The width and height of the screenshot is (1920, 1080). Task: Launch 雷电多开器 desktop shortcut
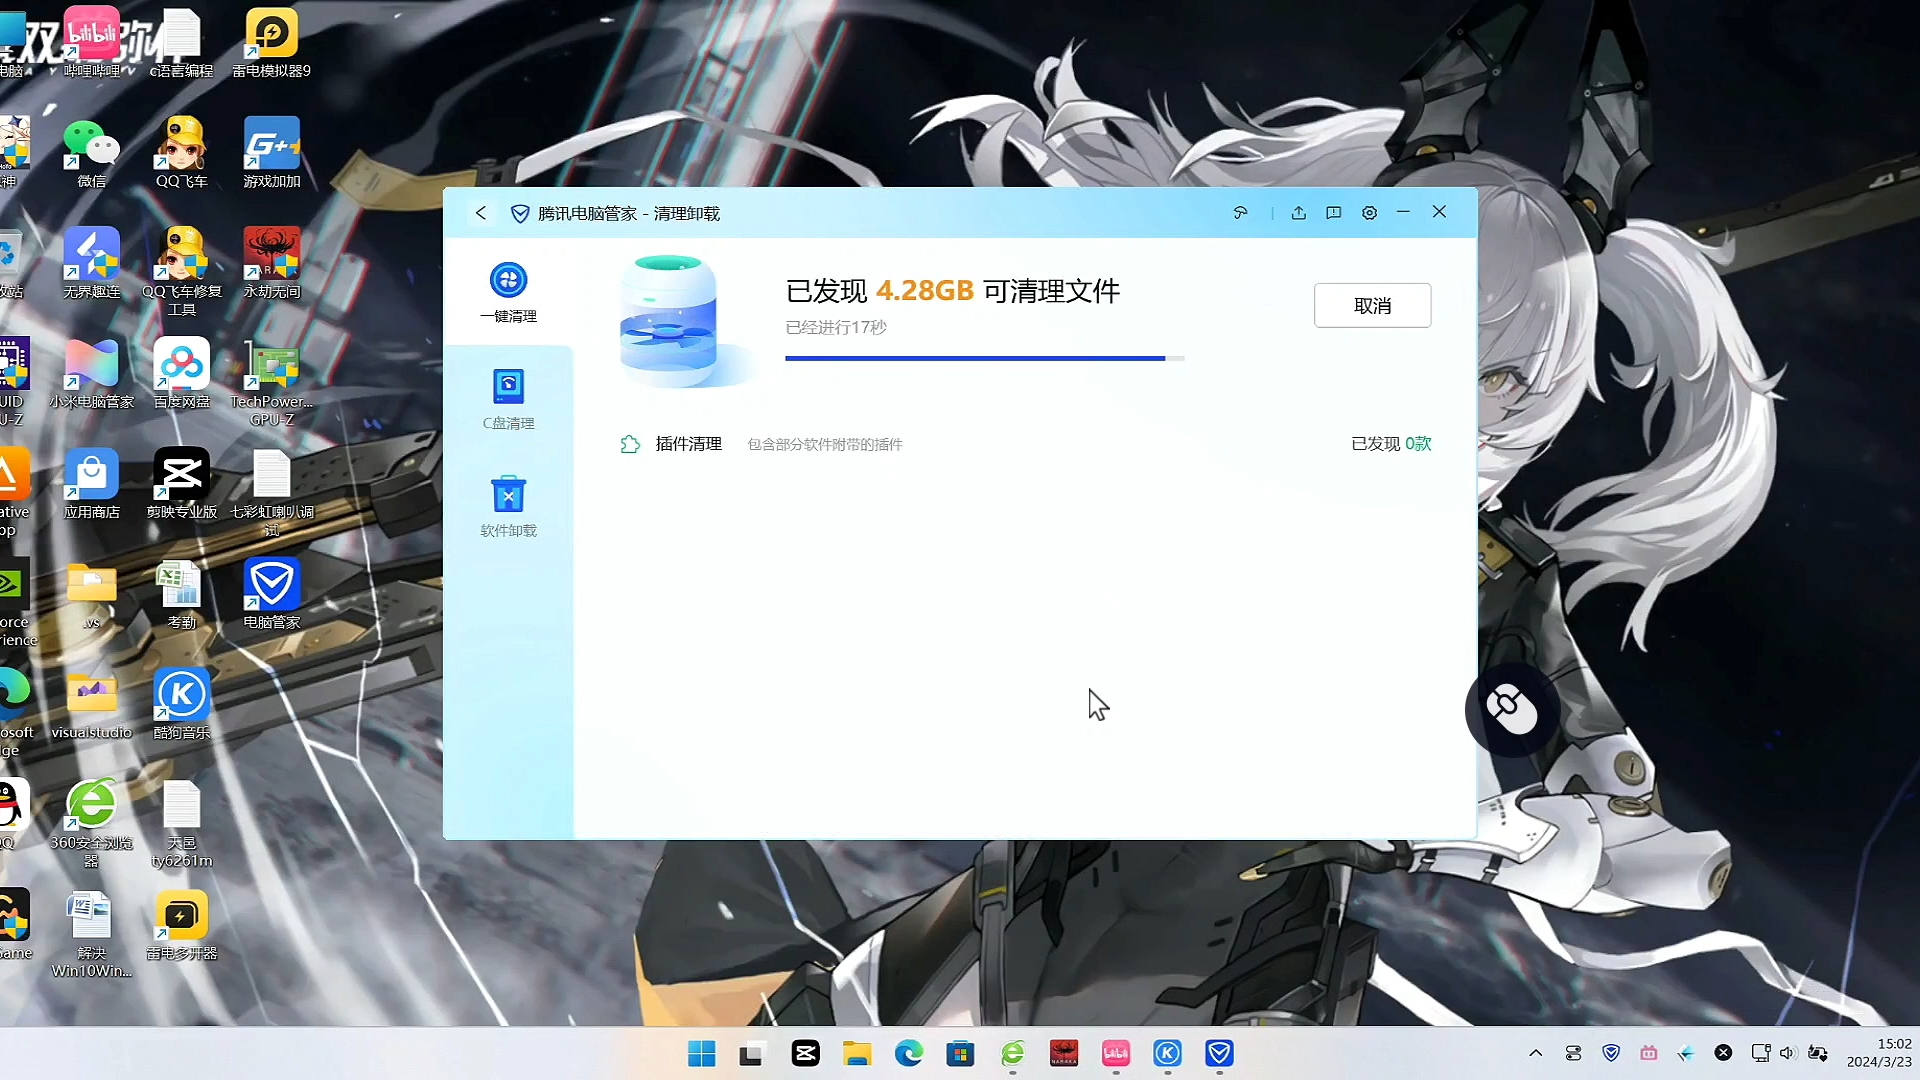(181, 923)
